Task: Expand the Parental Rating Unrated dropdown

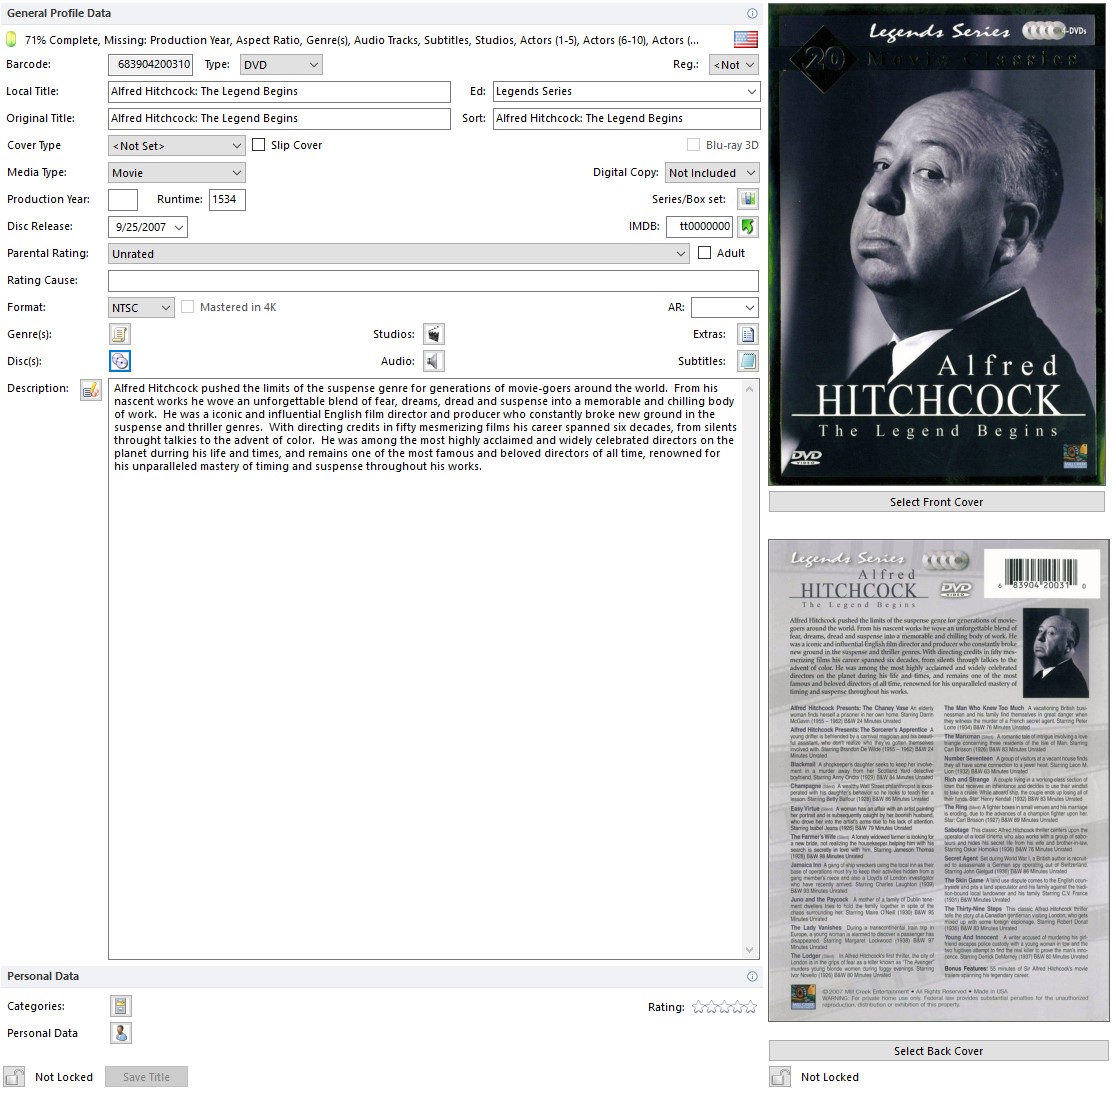Action: click(x=399, y=254)
